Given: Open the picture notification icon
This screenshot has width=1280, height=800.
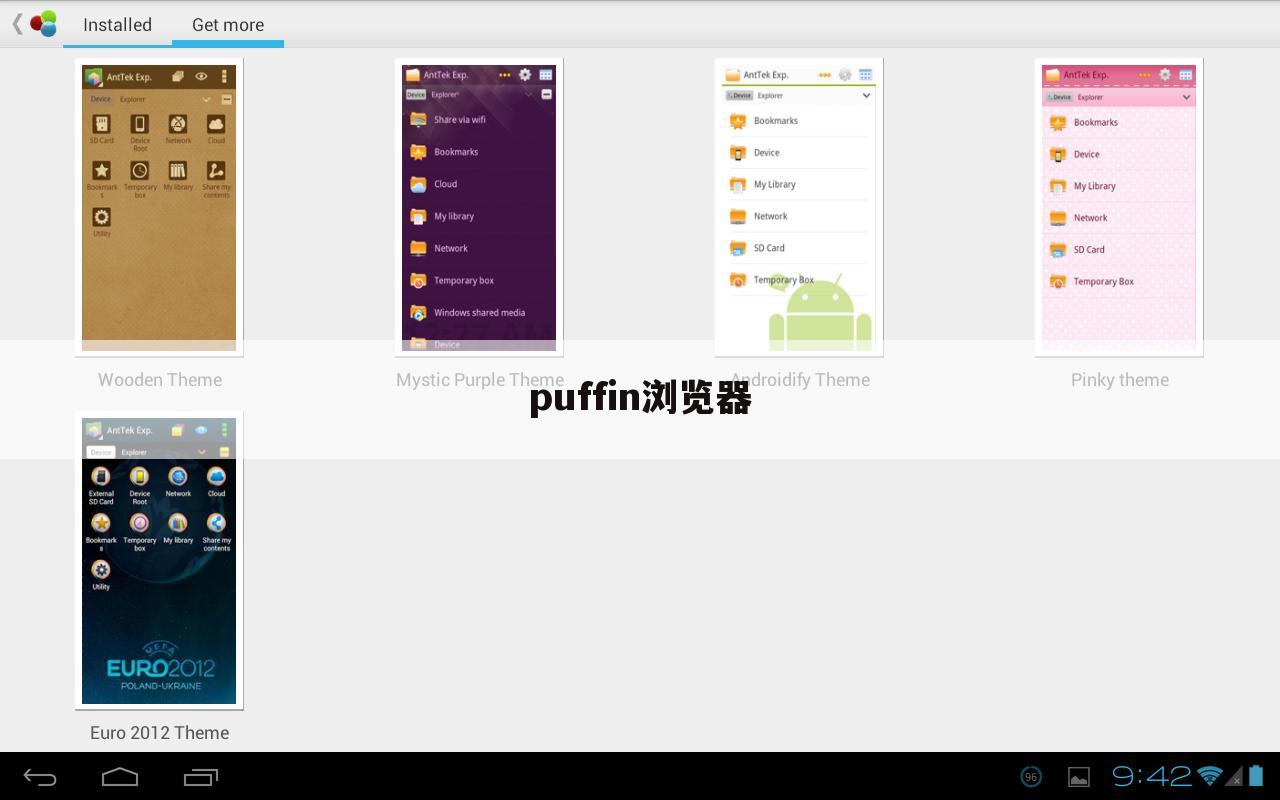Looking at the screenshot, I should point(1079,777).
